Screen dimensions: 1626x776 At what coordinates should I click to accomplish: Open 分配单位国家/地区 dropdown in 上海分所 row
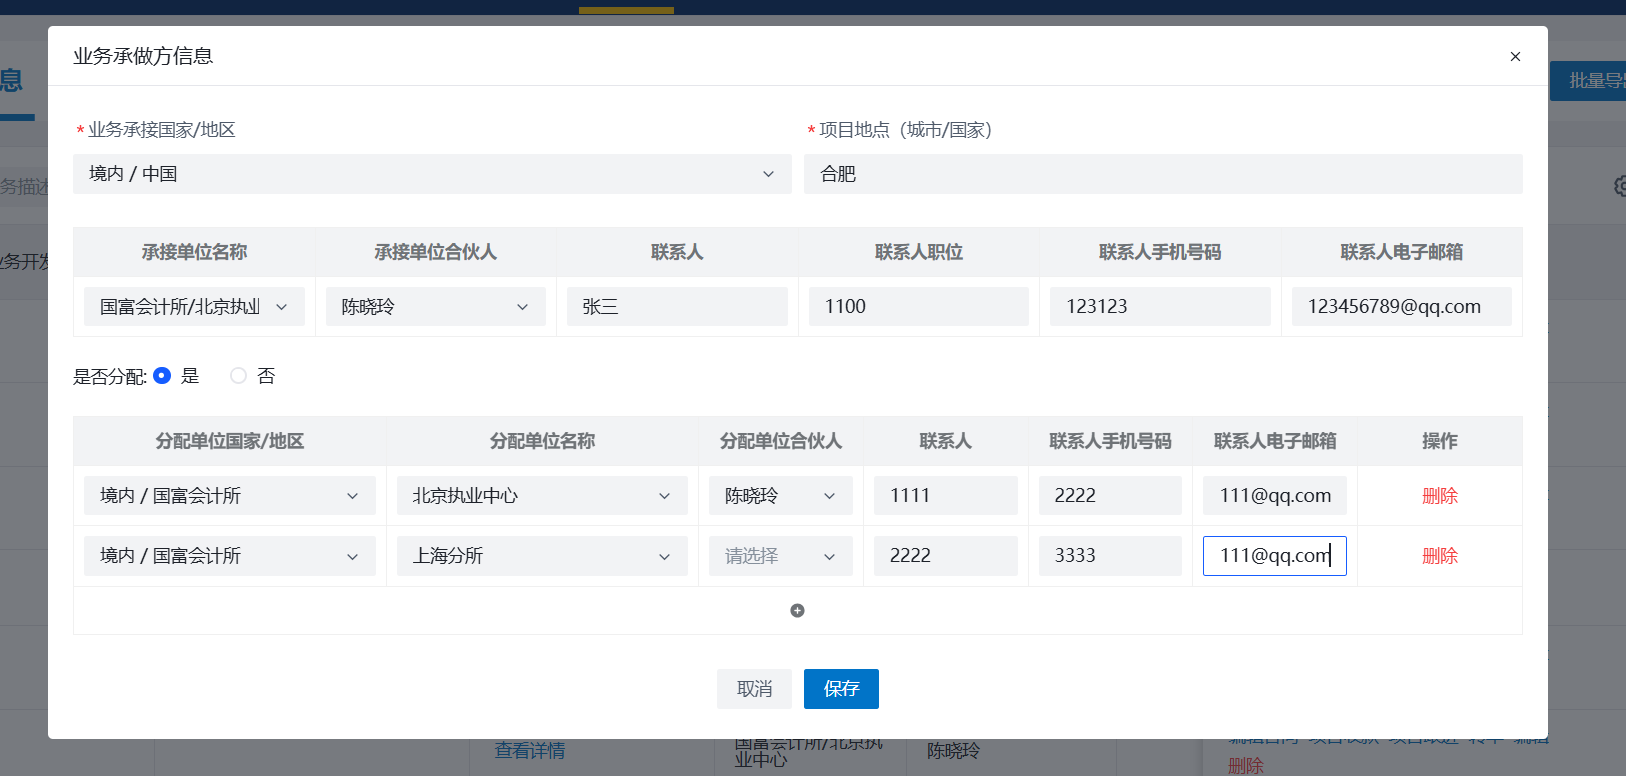pos(230,556)
